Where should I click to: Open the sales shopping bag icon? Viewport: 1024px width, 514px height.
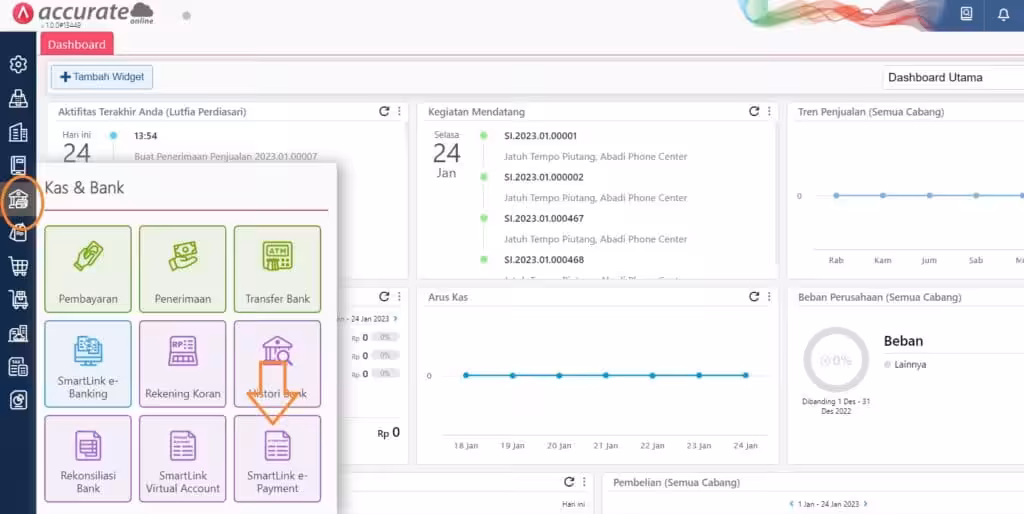click(x=18, y=233)
